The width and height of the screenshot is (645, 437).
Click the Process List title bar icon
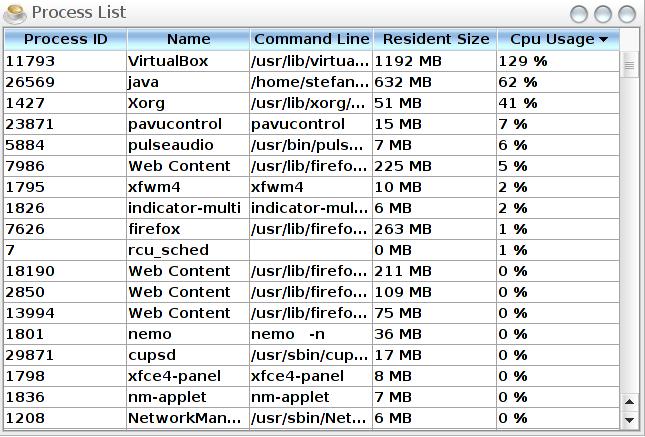15,13
